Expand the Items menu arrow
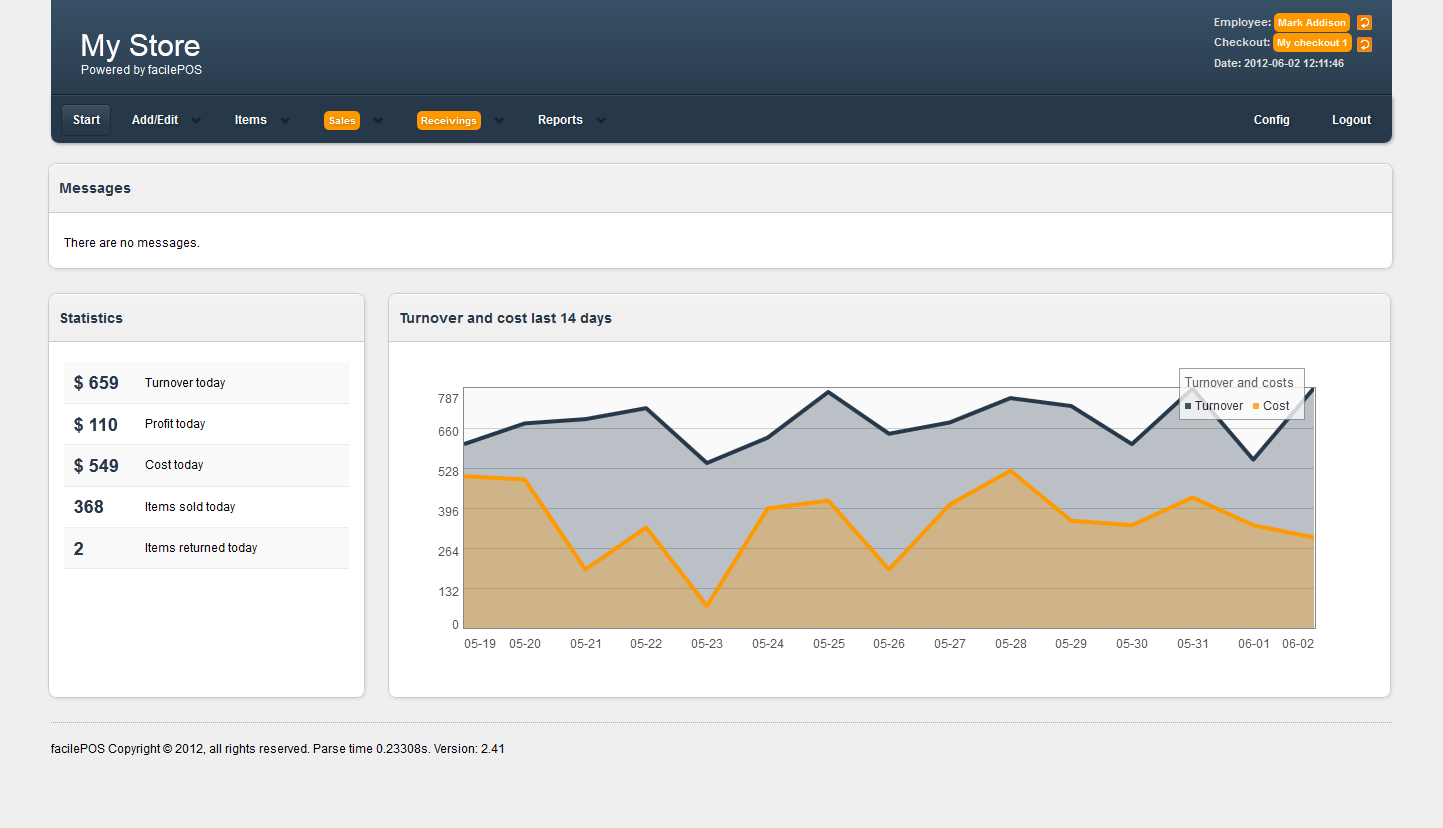Viewport: 1443px width, 828px height. [x=285, y=121]
